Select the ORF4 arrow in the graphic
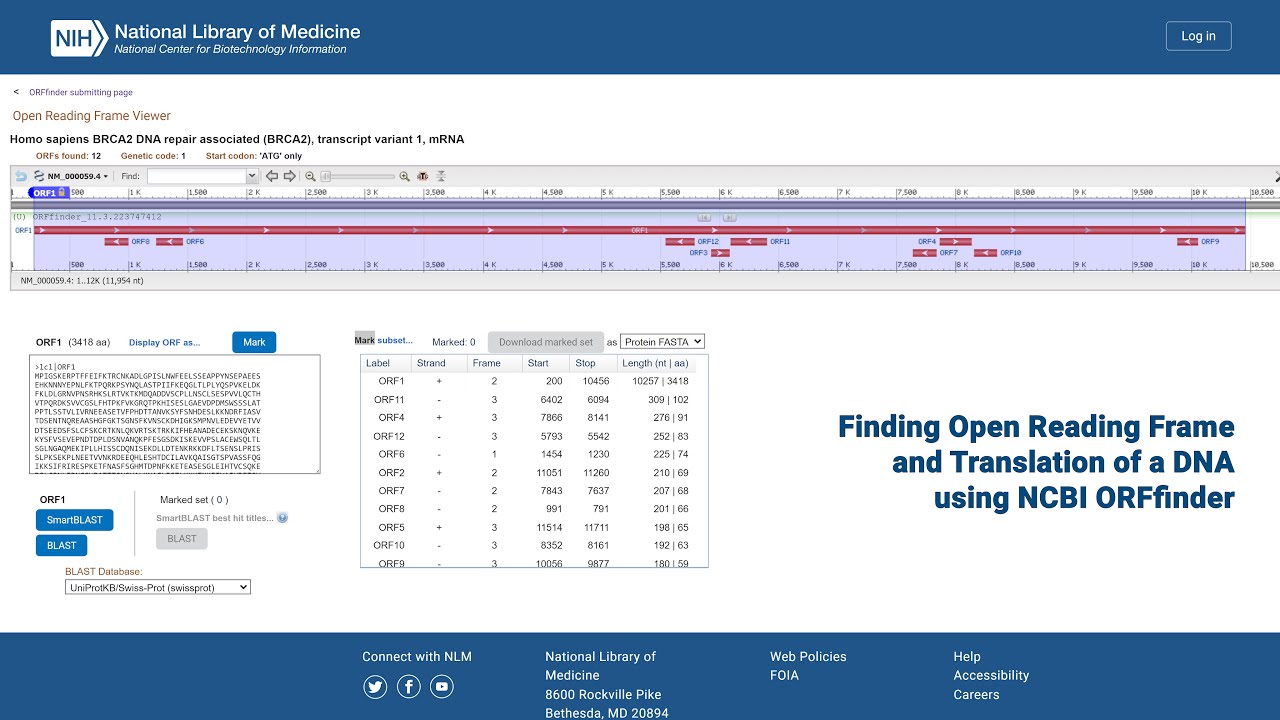This screenshot has width=1280, height=720. 955,241
